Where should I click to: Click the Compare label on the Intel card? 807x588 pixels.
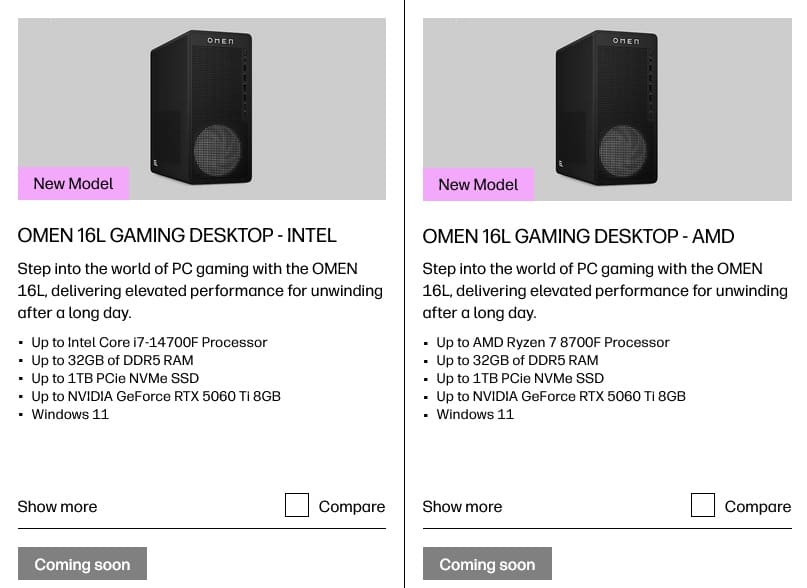[352, 507]
